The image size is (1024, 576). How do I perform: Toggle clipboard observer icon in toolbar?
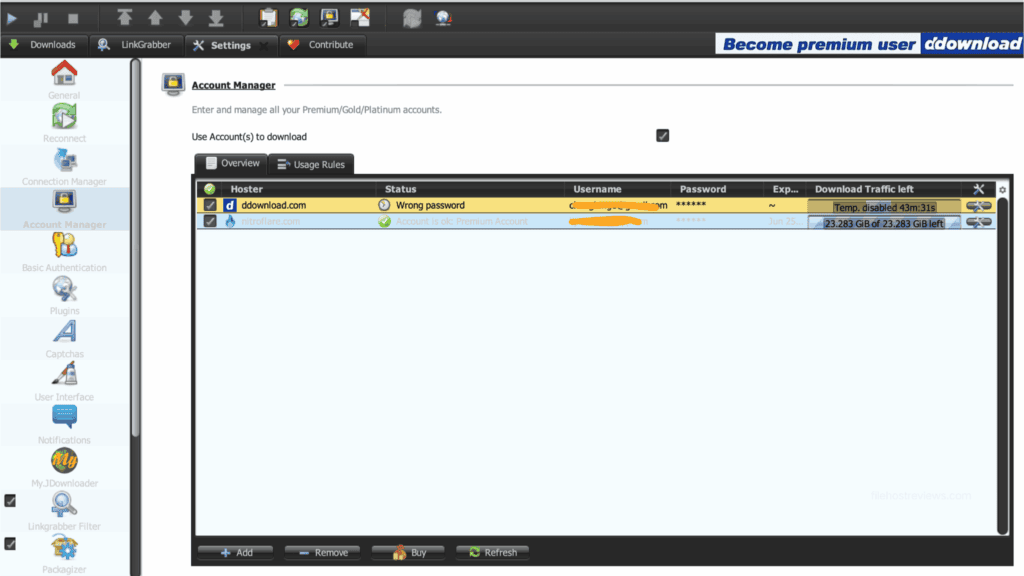(x=268, y=18)
